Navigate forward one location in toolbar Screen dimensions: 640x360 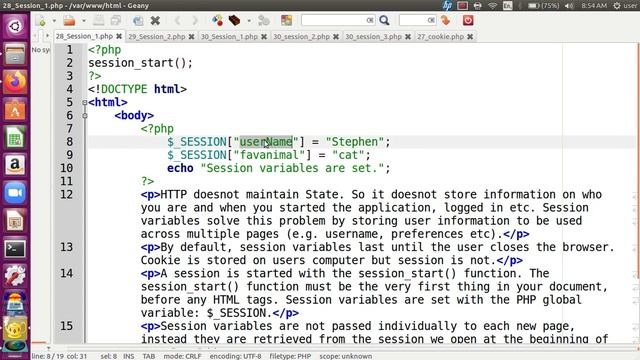pyautogui.click(x=195, y=20)
